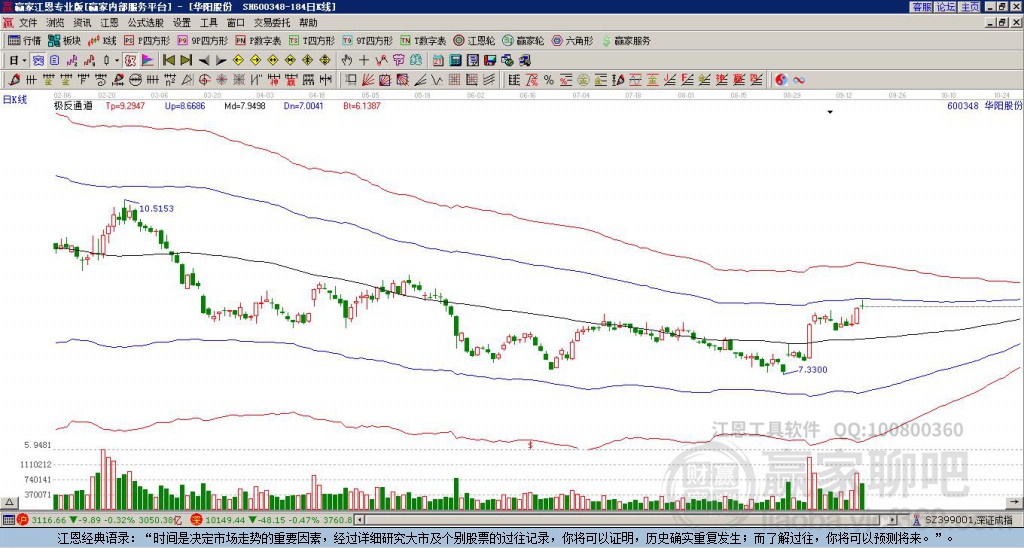Open the 板块 sector view
The image size is (1024, 548).
[x=64, y=40]
